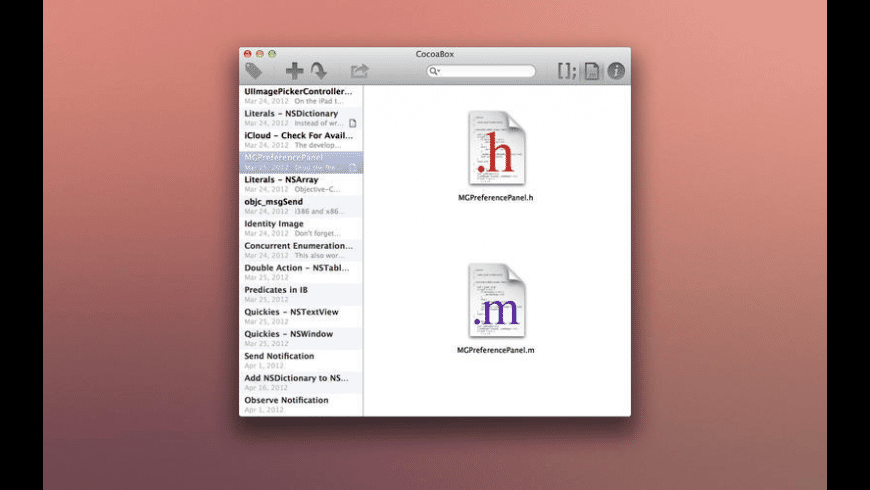870x490 pixels.
Task: Select Quickies – NSWindow snippet
Action: [x=301, y=339]
